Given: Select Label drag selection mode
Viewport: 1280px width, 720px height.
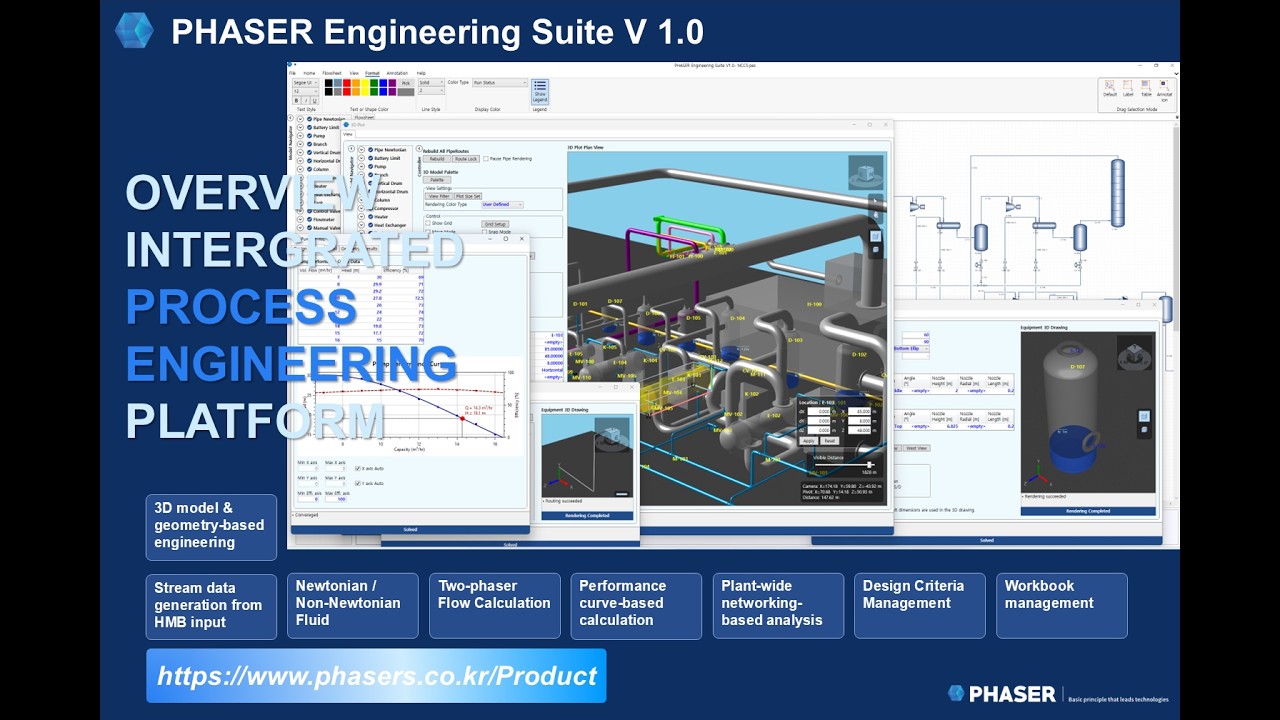Looking at the screenshot, I should point(1128,88).
